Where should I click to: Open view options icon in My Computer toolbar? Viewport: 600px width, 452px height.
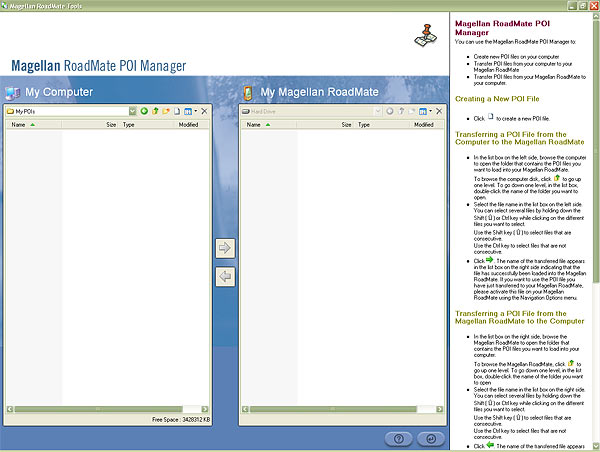(x=188, y=111)
